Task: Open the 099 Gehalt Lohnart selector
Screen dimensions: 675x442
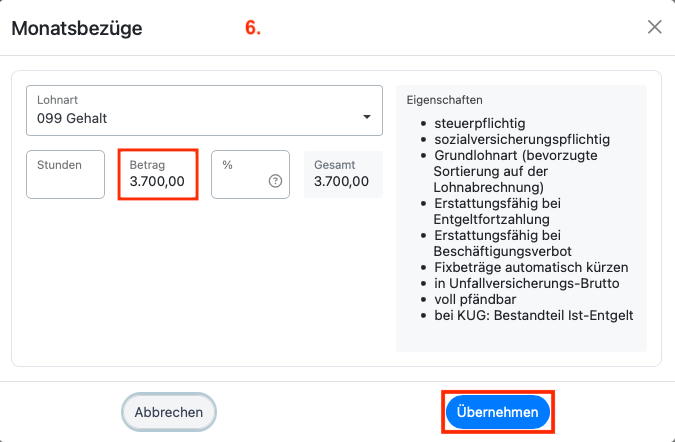Action: pos(204,111)
